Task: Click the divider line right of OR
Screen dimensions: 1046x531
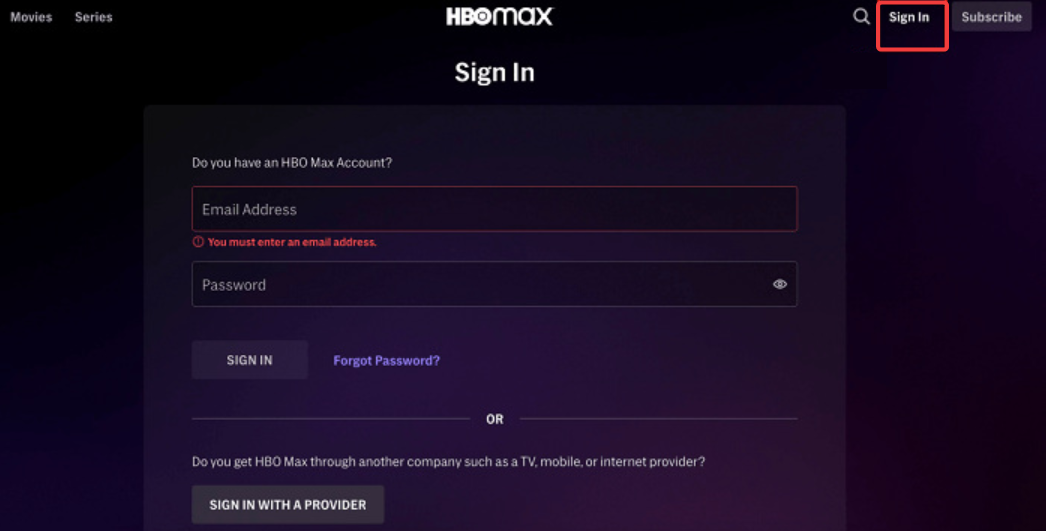Action: tap(658, 419)
